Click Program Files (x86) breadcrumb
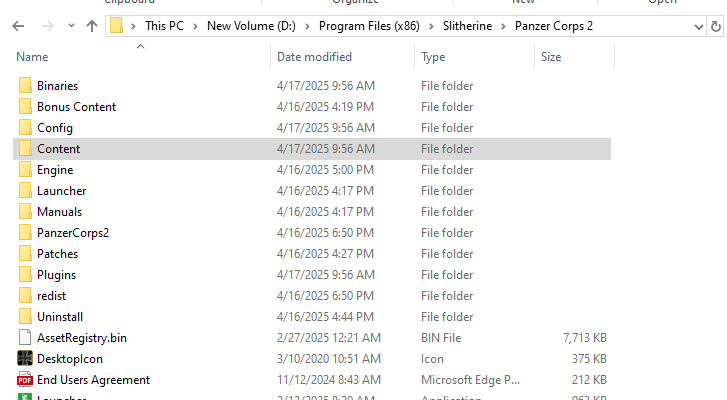The height and width of the screenshot is (400, 727). coord(369,26)
